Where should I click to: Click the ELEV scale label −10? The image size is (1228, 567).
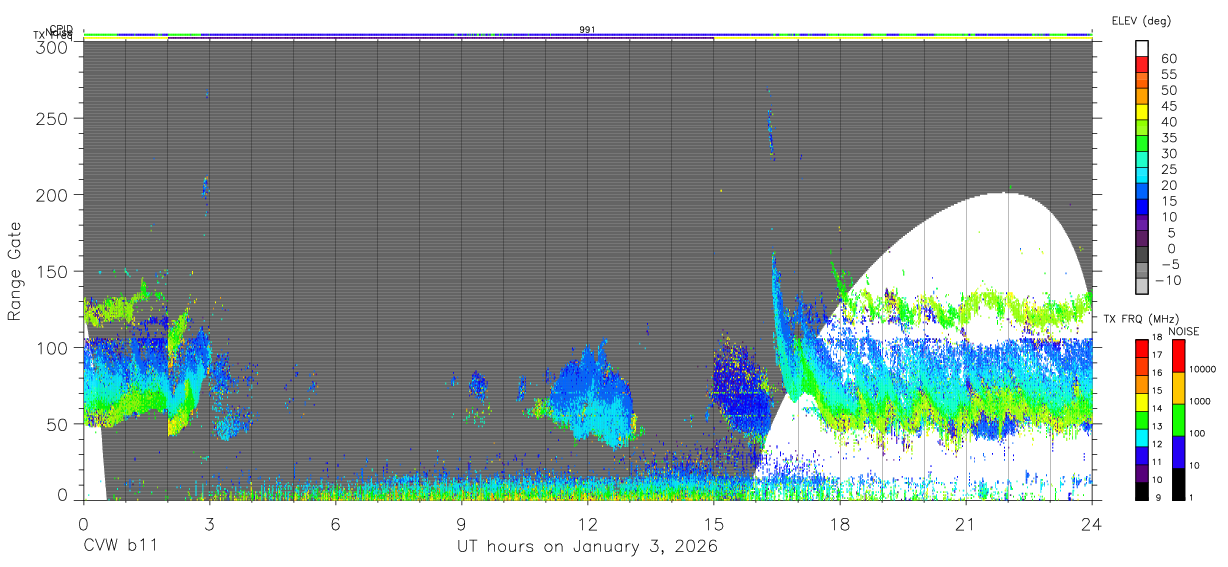click(1166, 280)
